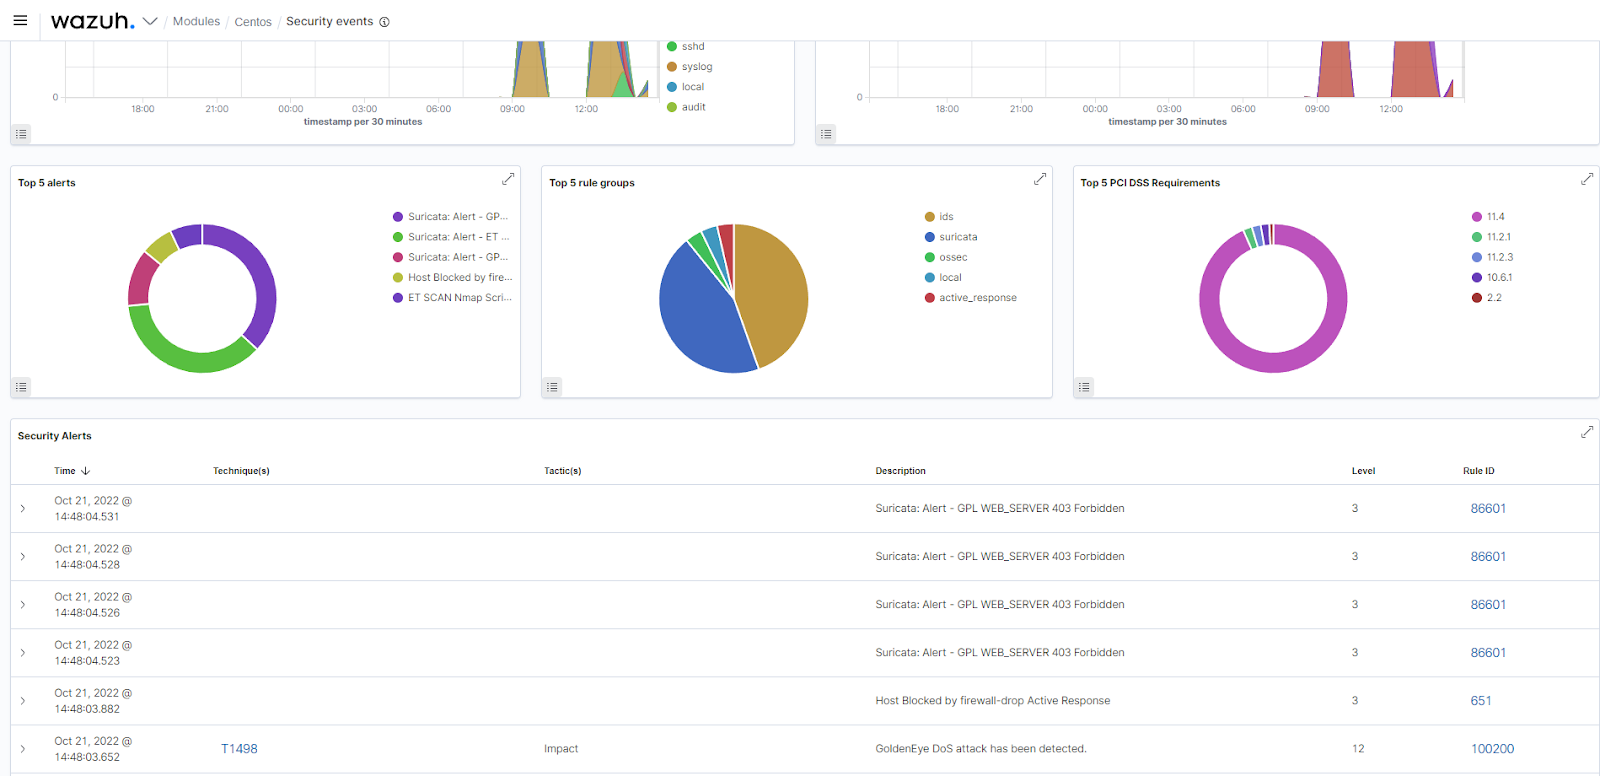The width and height of the screenshot is (1600, 776).
Task: Click Technique(s) column header
Action: click(241, 471)
